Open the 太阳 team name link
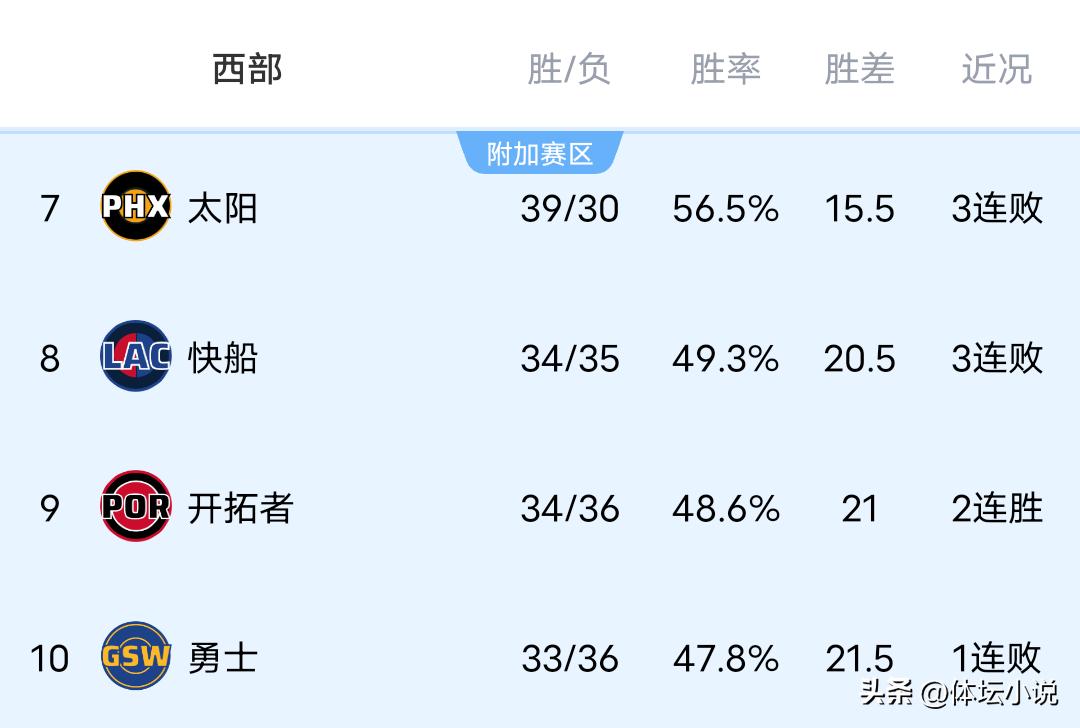This screenshot has height=728, width=1080. click(222, 208)
